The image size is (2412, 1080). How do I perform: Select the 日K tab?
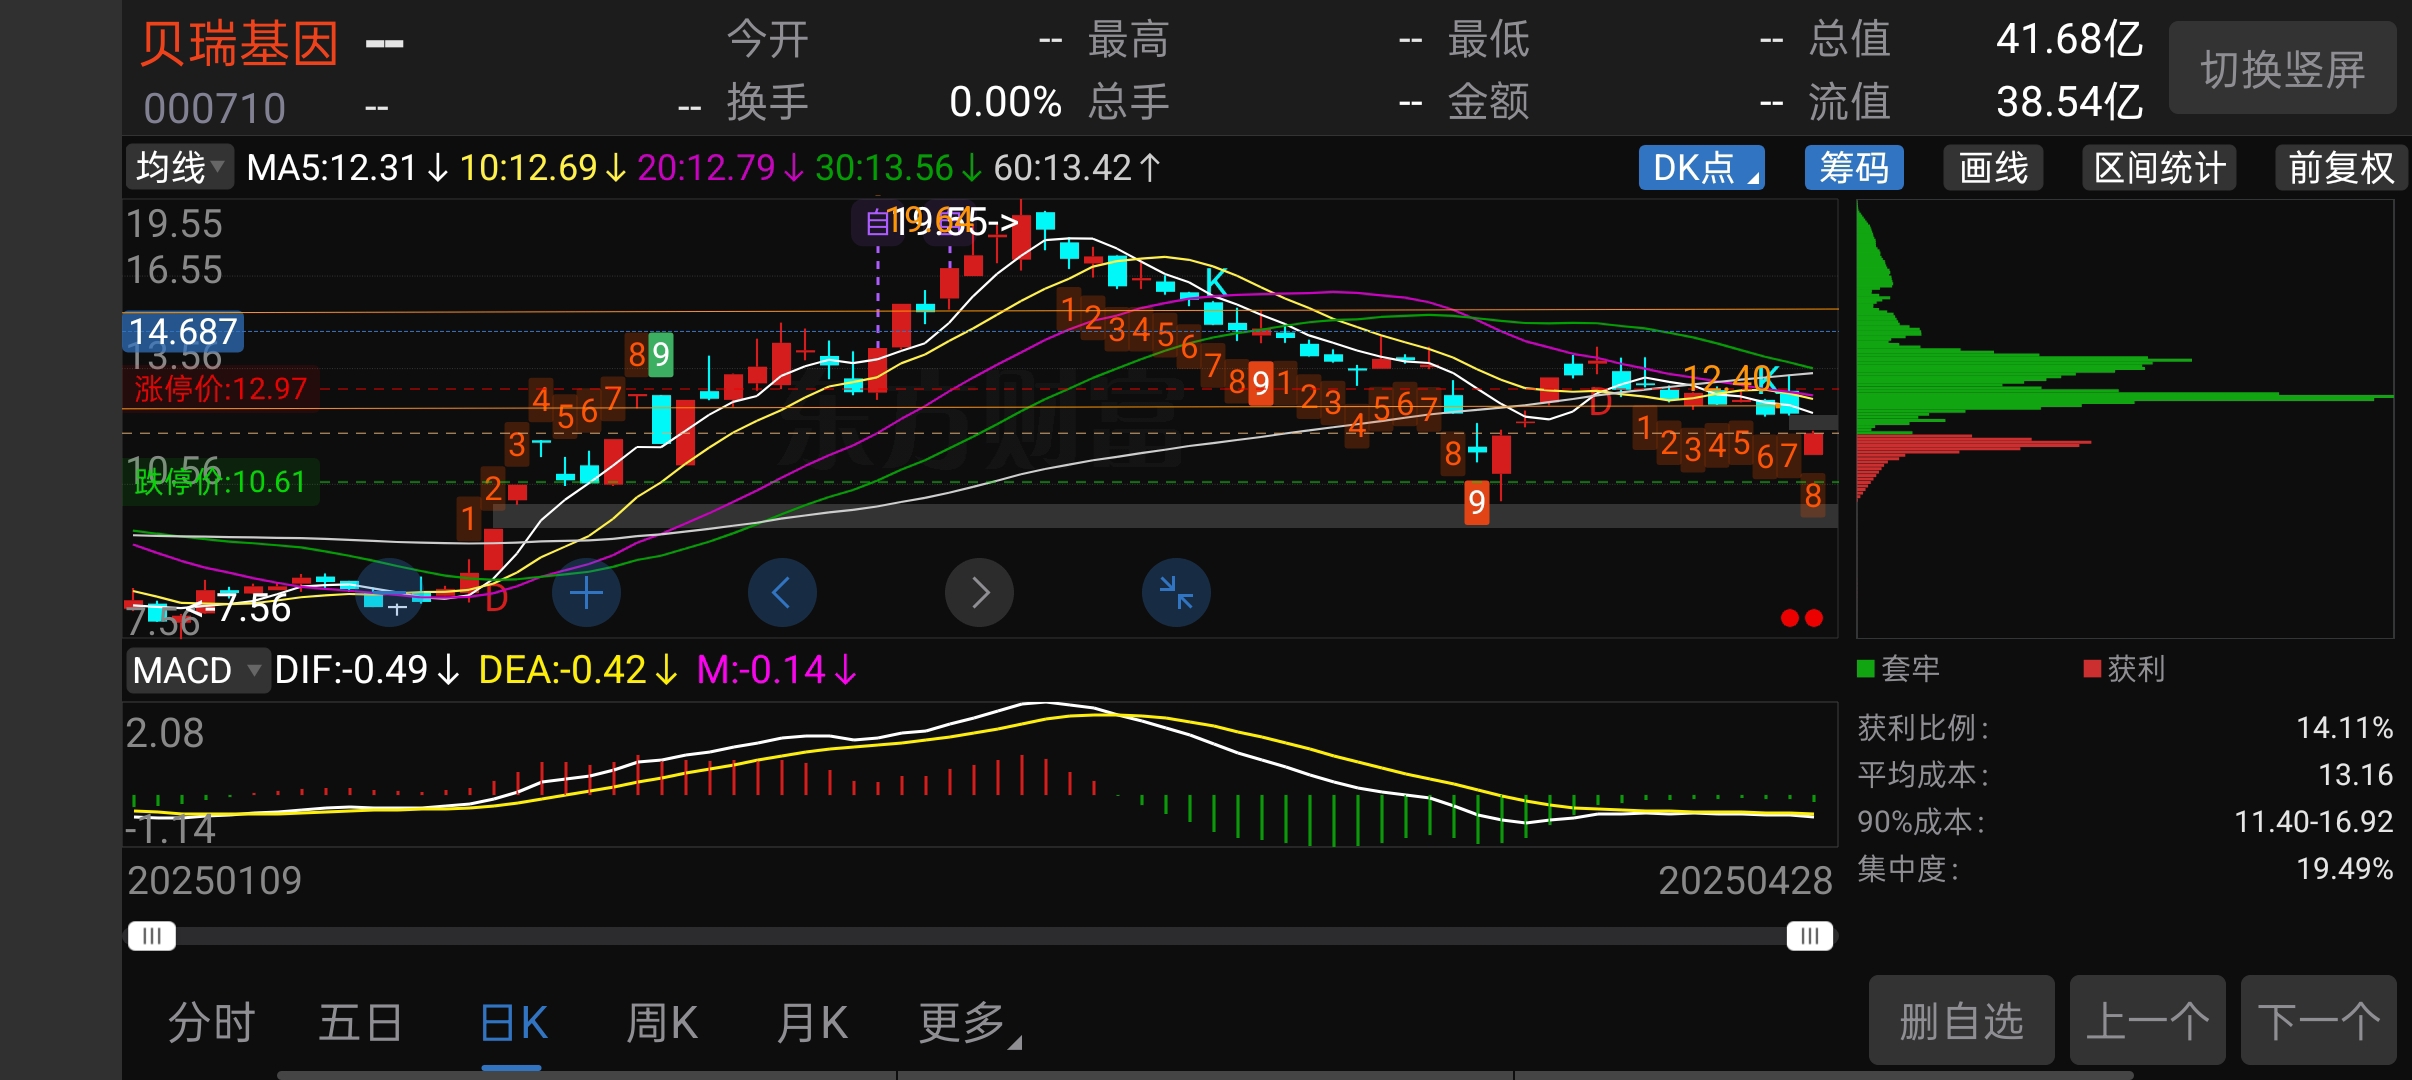[x=513, y=1023]
